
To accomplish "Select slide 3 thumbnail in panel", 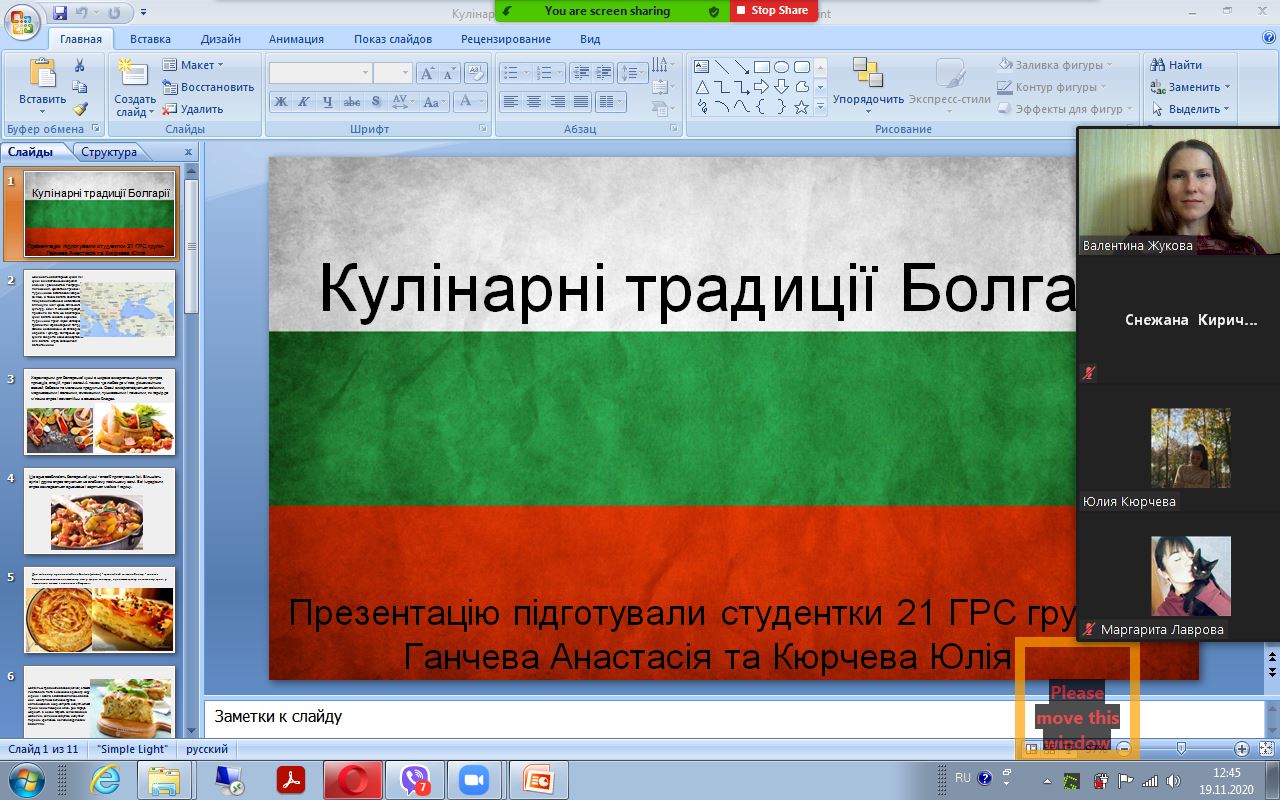I will coord(99,411).
